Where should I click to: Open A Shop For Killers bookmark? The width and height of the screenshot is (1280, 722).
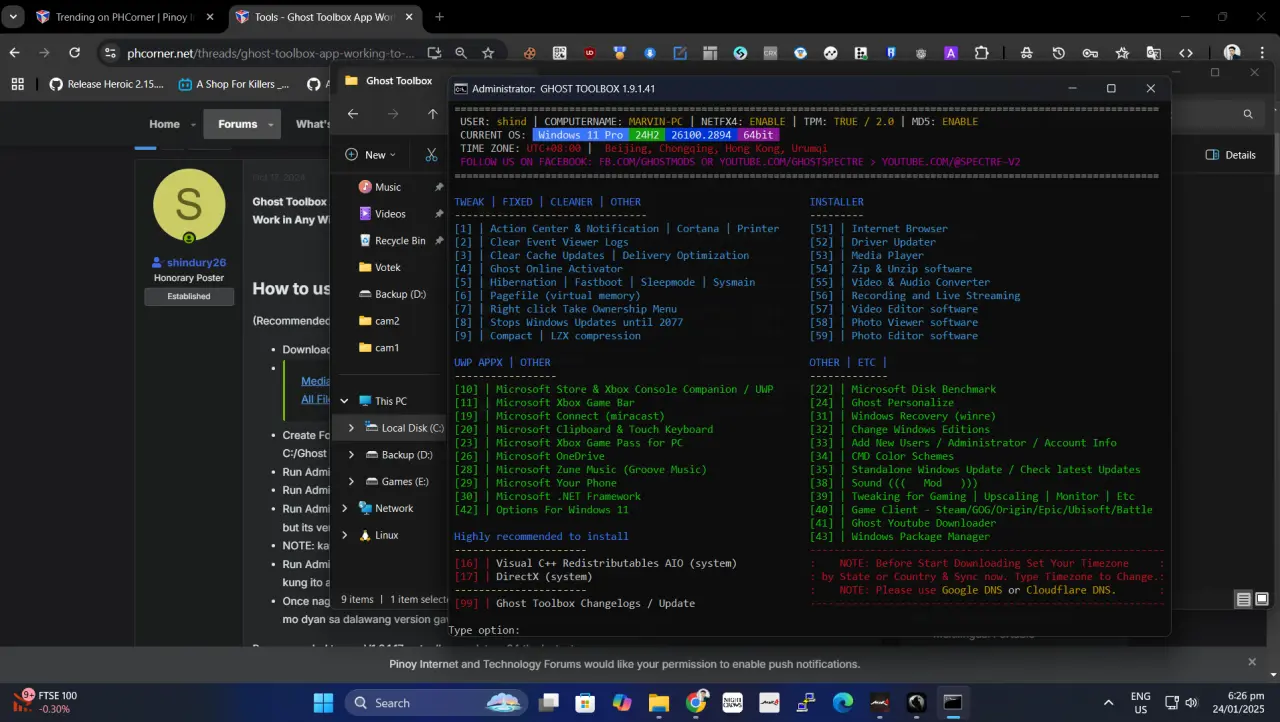[234, 84]
